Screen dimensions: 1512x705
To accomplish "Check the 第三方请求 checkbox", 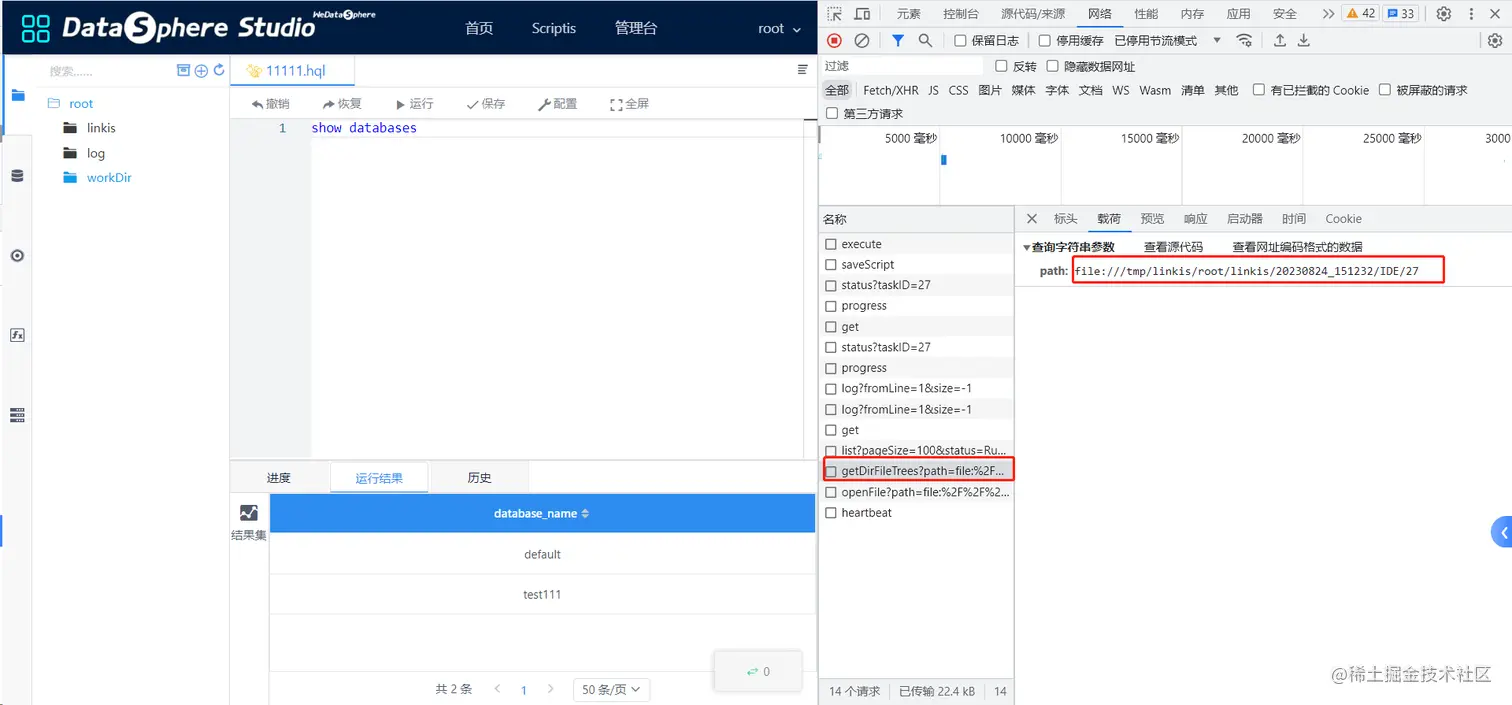I will [x=831, y=114].
